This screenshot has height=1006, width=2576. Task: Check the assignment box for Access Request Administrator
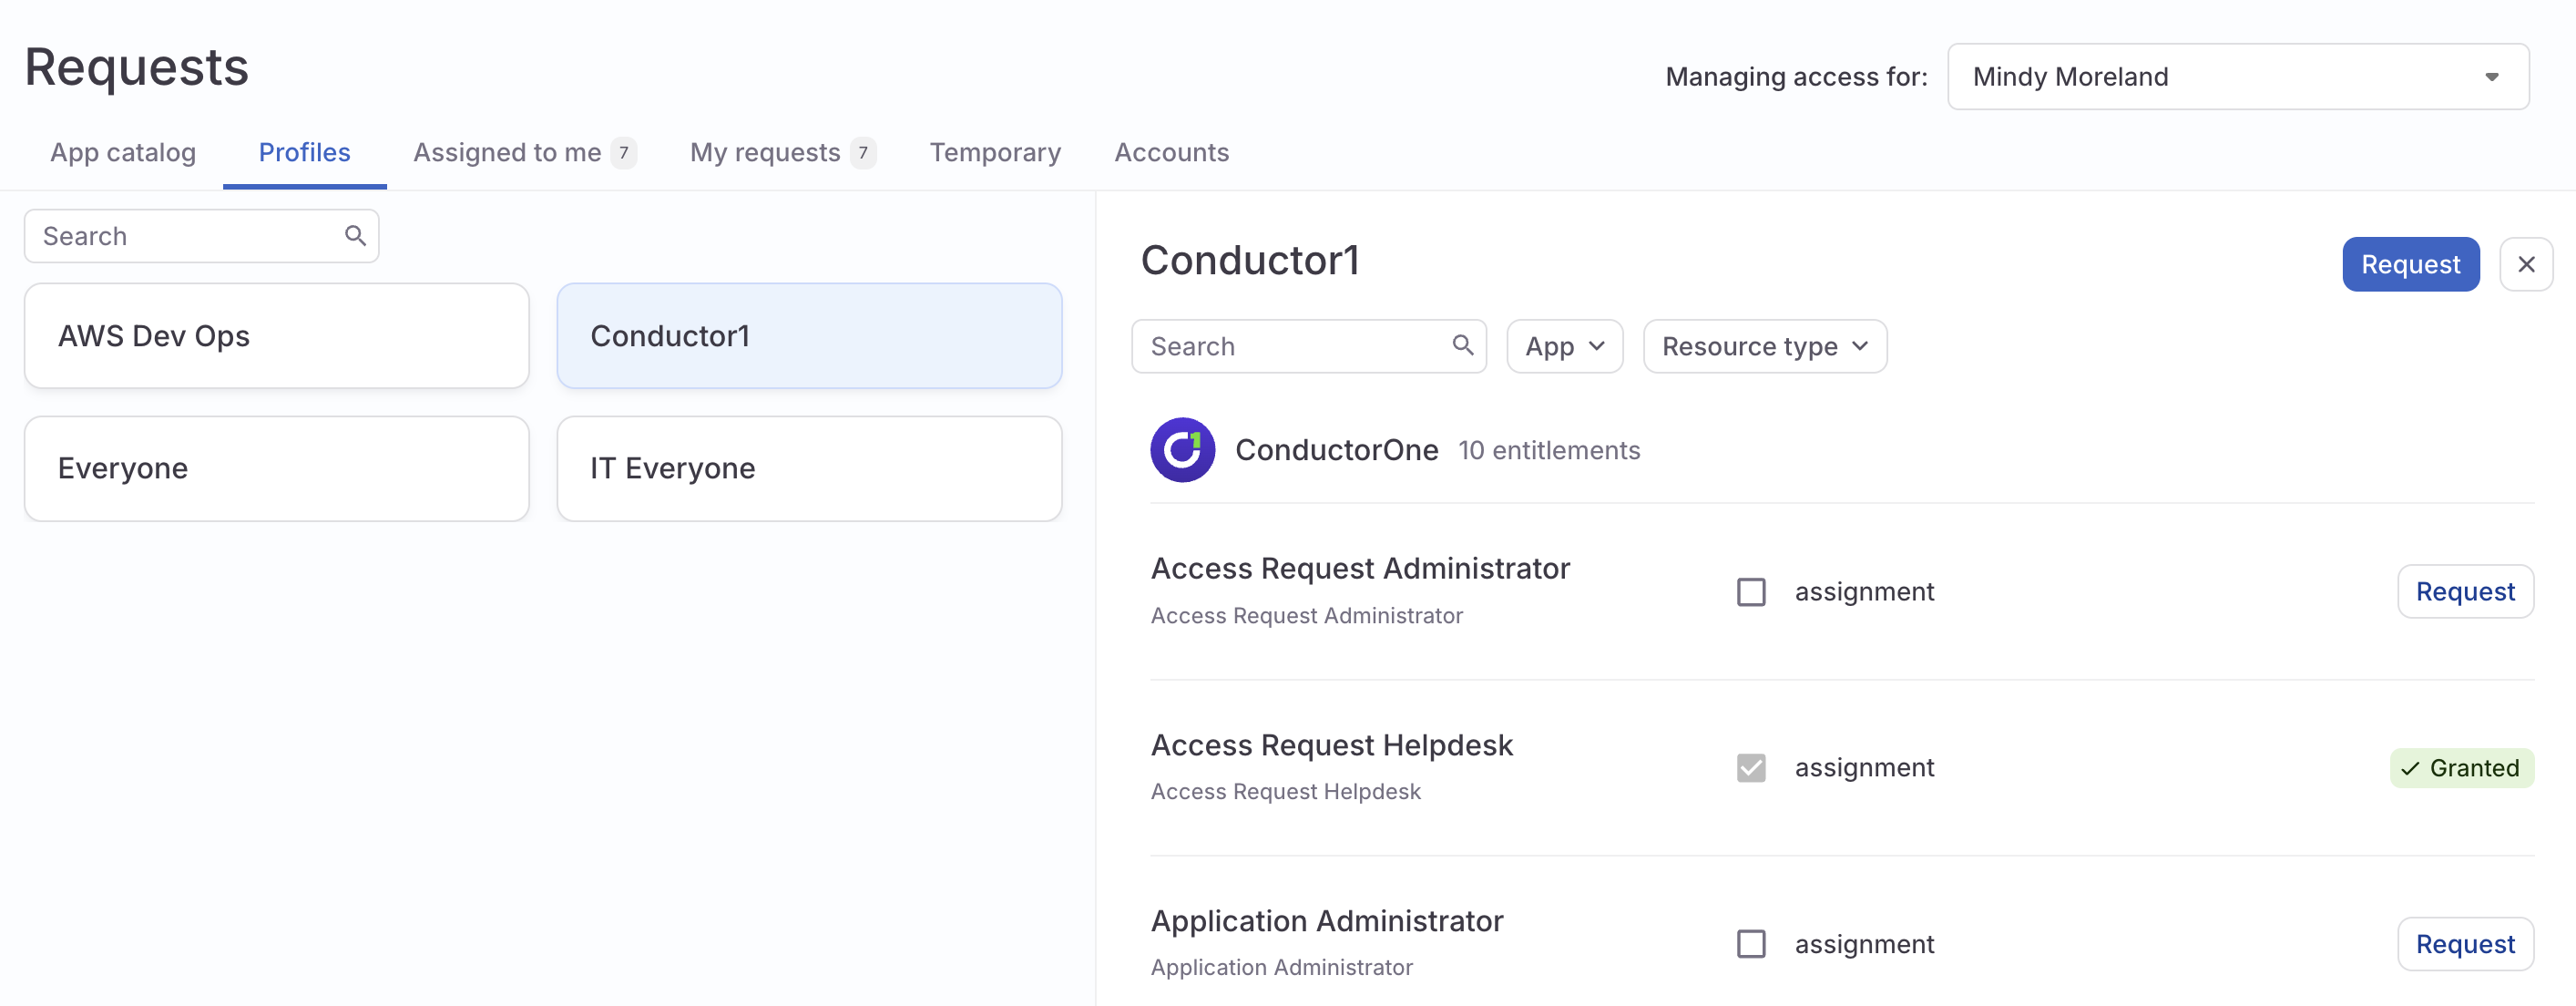click(x=1751, y=592)
